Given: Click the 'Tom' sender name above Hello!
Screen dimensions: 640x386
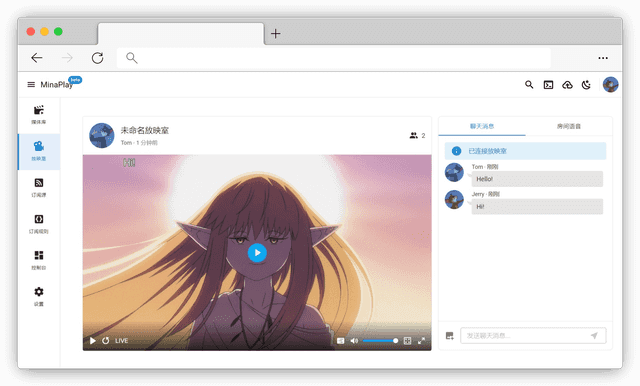Looking at the screenshot, I should coord(477,166).
